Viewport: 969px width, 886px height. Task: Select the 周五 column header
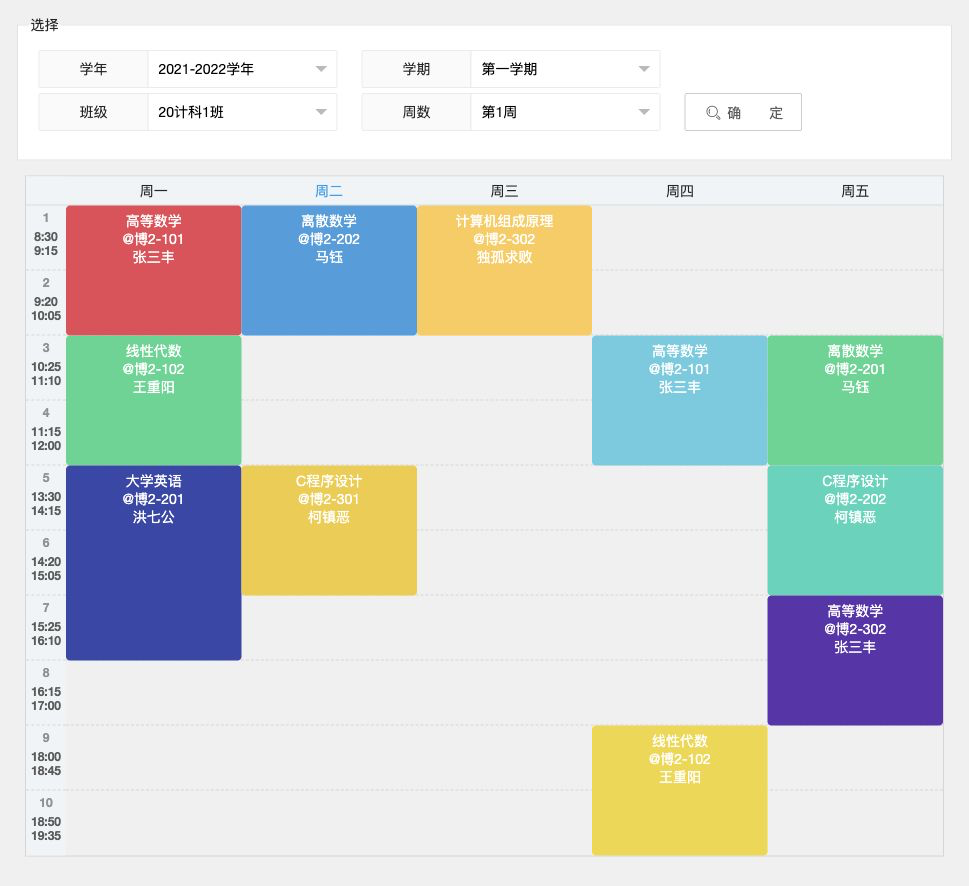855,191
